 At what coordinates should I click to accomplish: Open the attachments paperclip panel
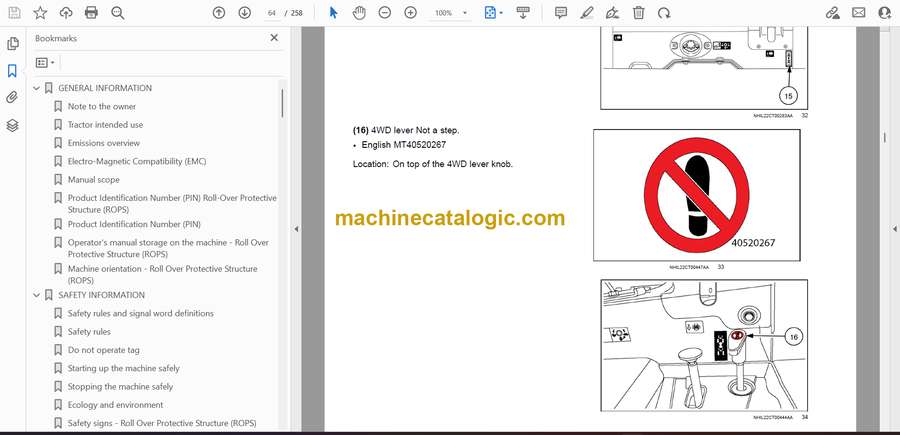pyautogui.click(x=13, y=98)
